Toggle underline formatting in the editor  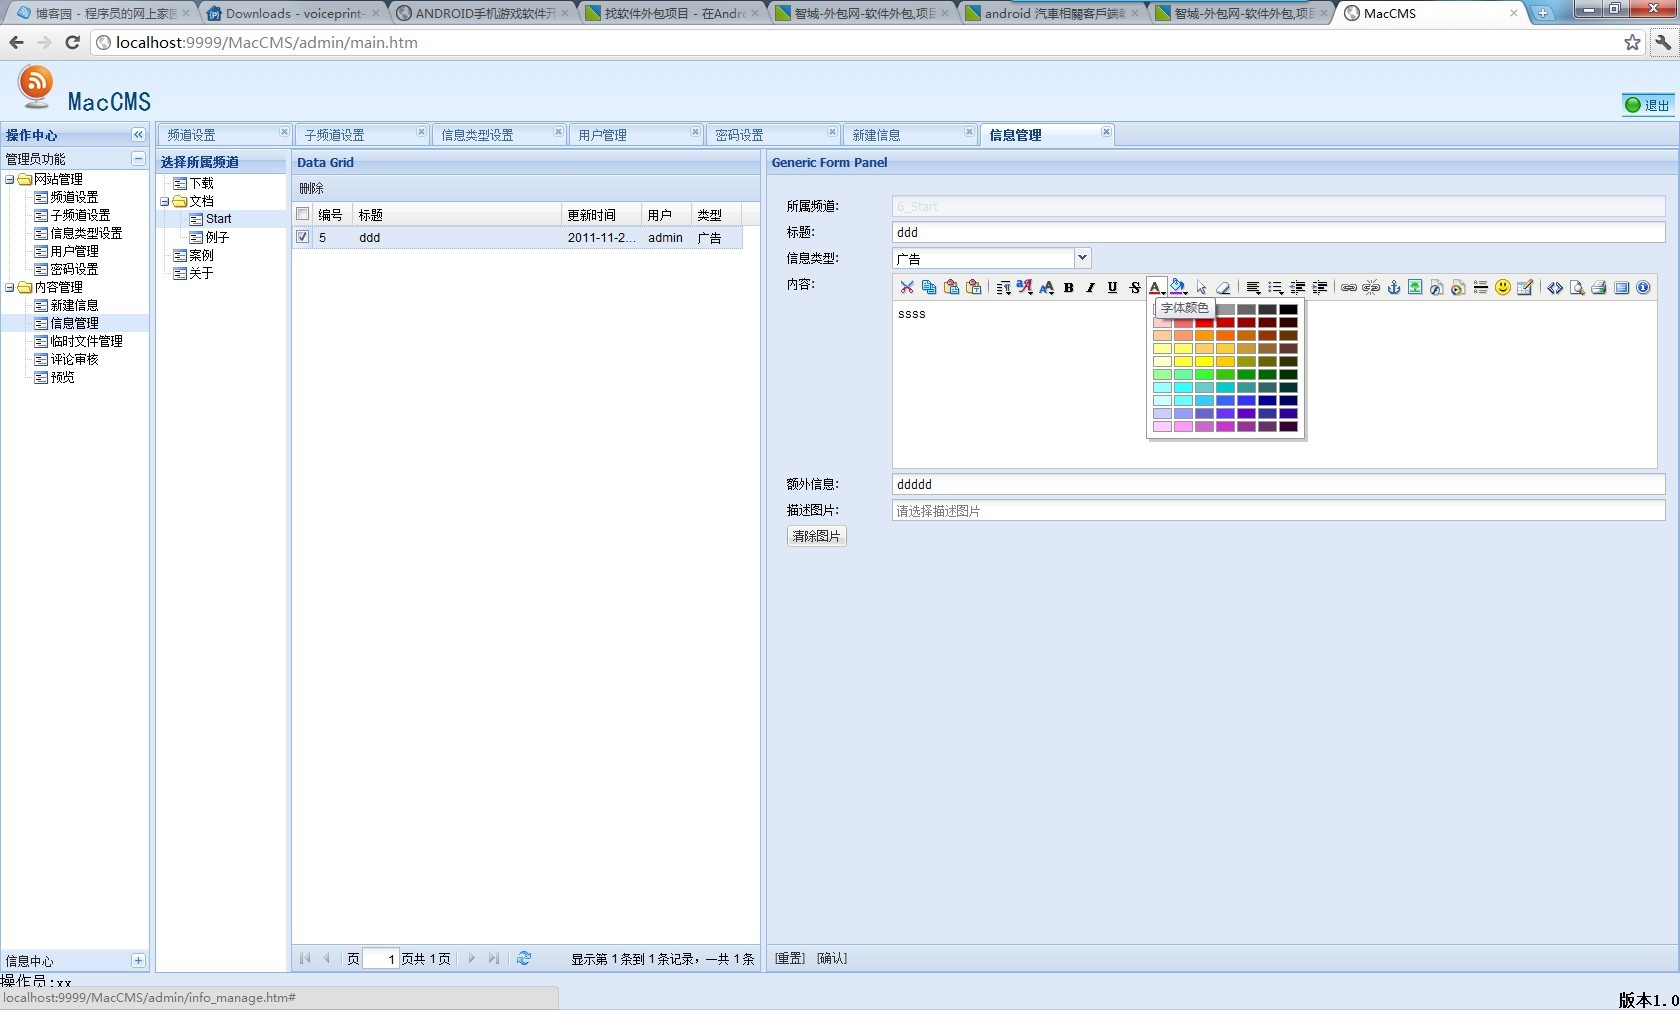pos(1112,287)
